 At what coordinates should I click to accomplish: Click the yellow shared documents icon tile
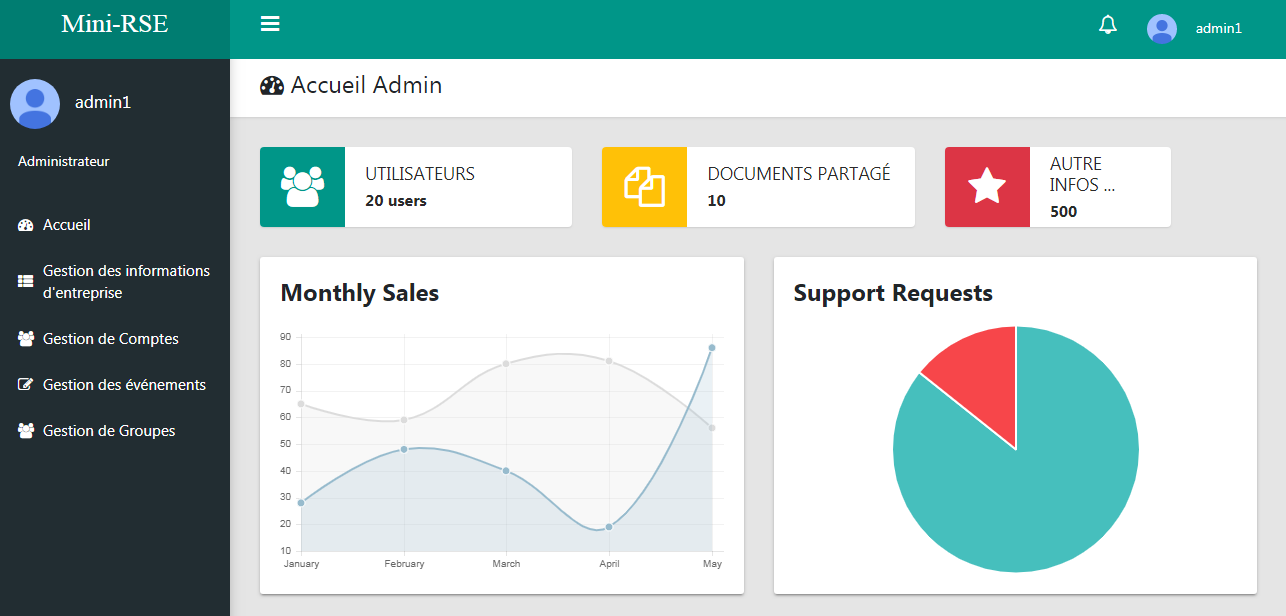pos(644,187)
